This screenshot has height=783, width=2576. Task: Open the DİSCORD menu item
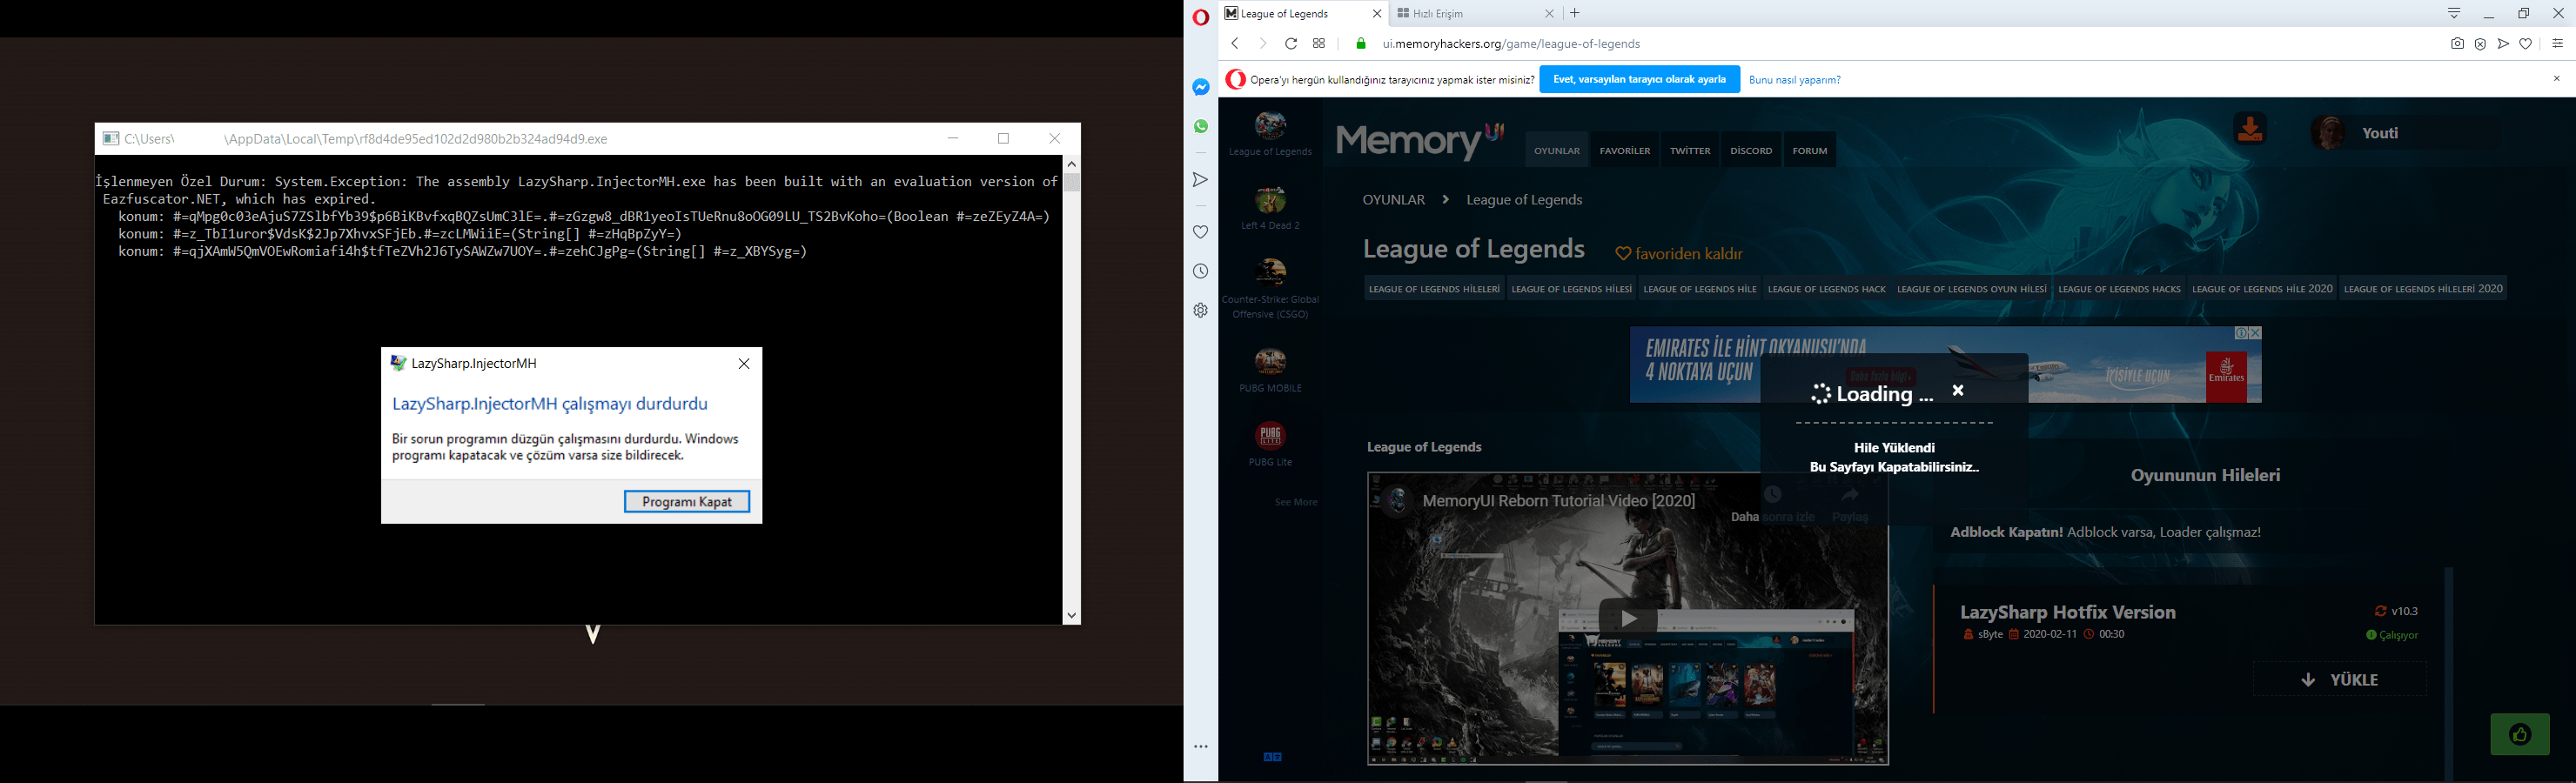[x=1751, y=151]
